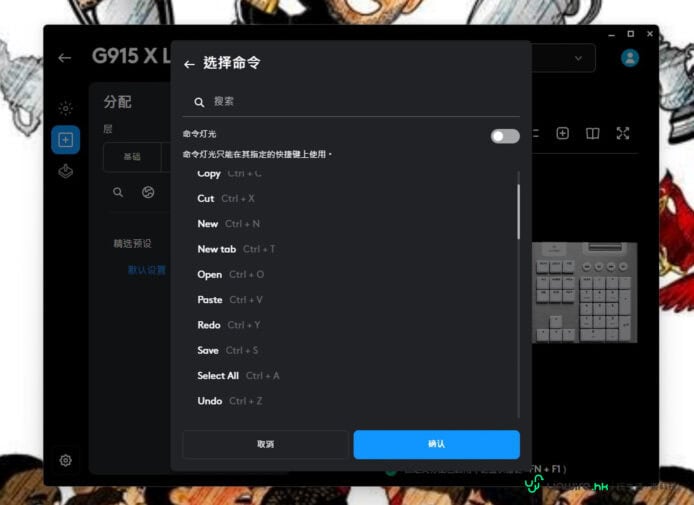Choose the Select All command

[x=238, y=376]
